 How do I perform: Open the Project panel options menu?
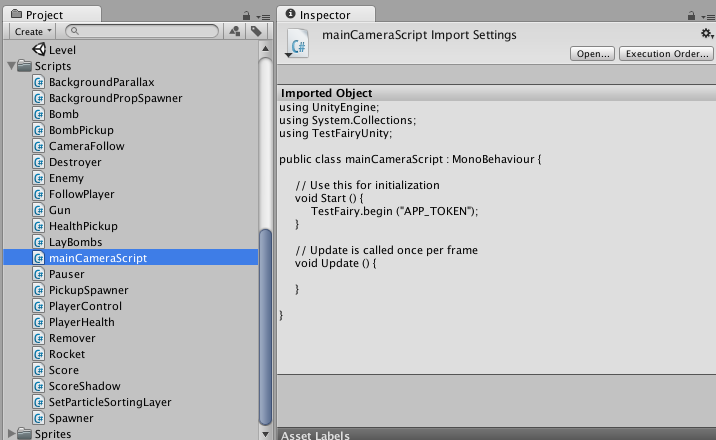pos(263,17)
